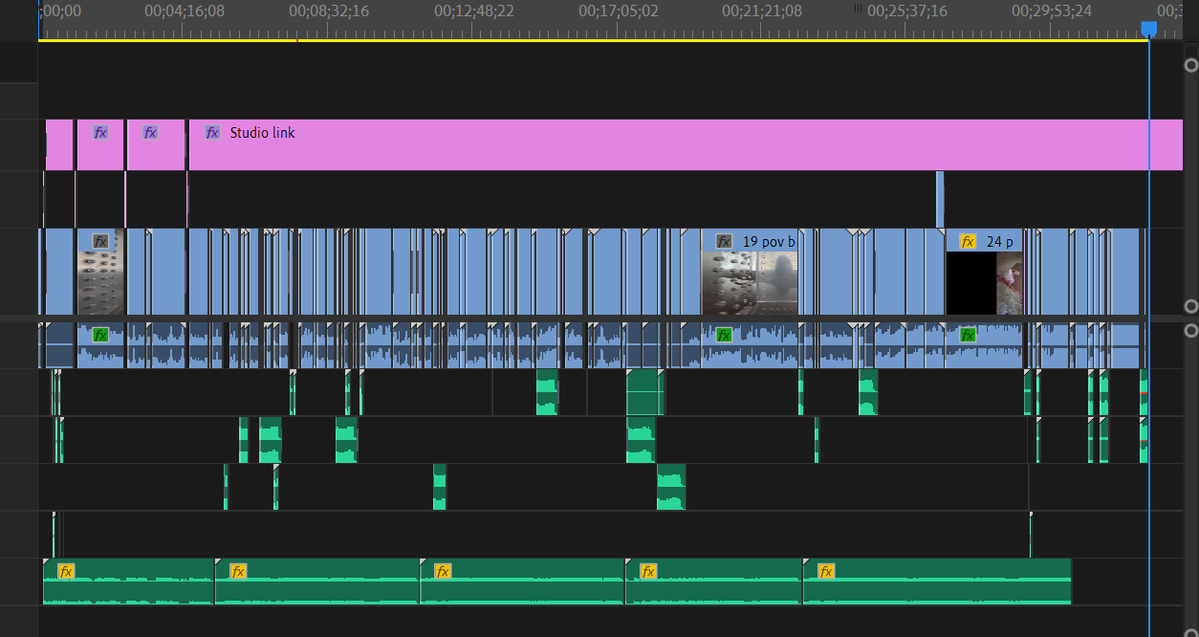Click the 00;08;32;16 timecode on the ruler
The height and width of the screenshot is (637, 1199).
click(329, 11)
